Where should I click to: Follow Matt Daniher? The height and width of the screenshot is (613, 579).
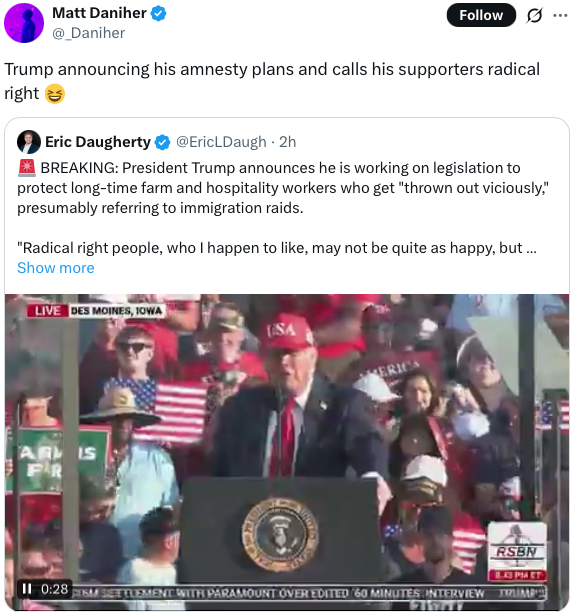coord(481,15)
